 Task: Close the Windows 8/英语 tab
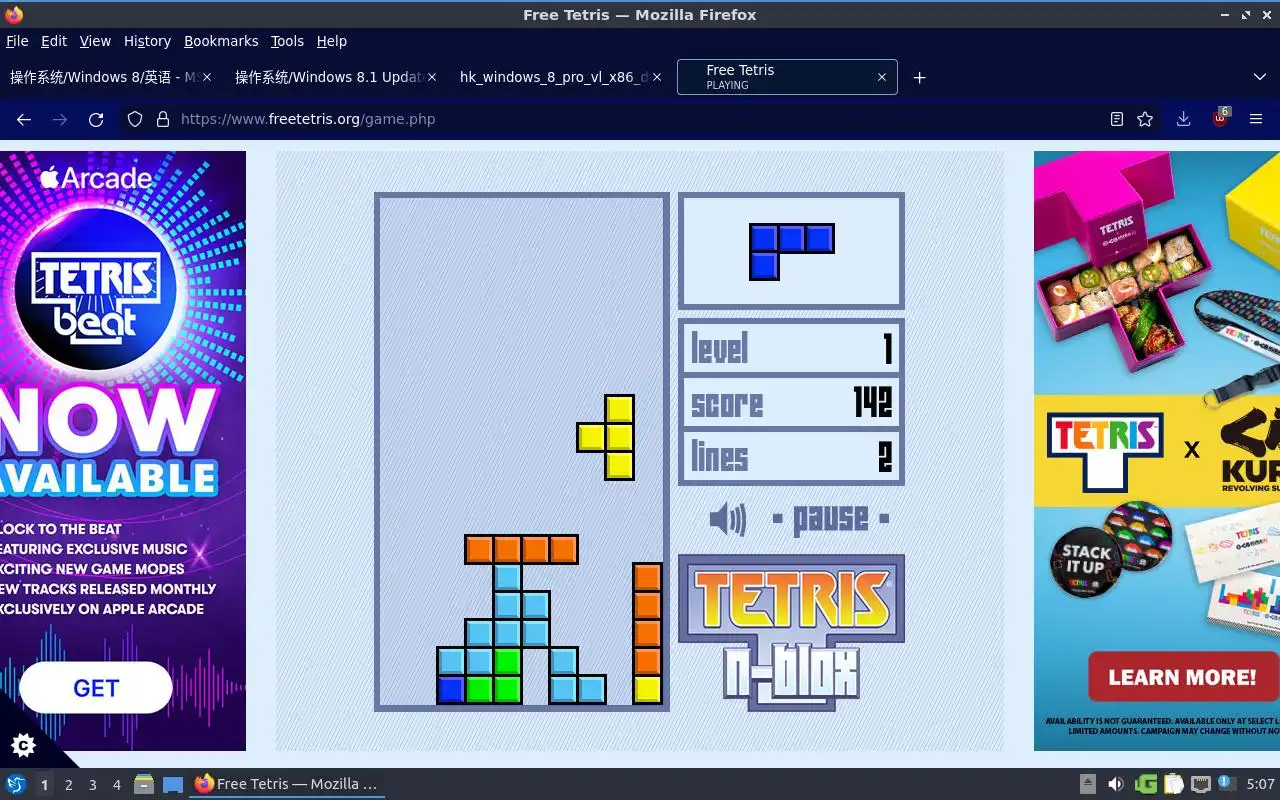point(206,77)
